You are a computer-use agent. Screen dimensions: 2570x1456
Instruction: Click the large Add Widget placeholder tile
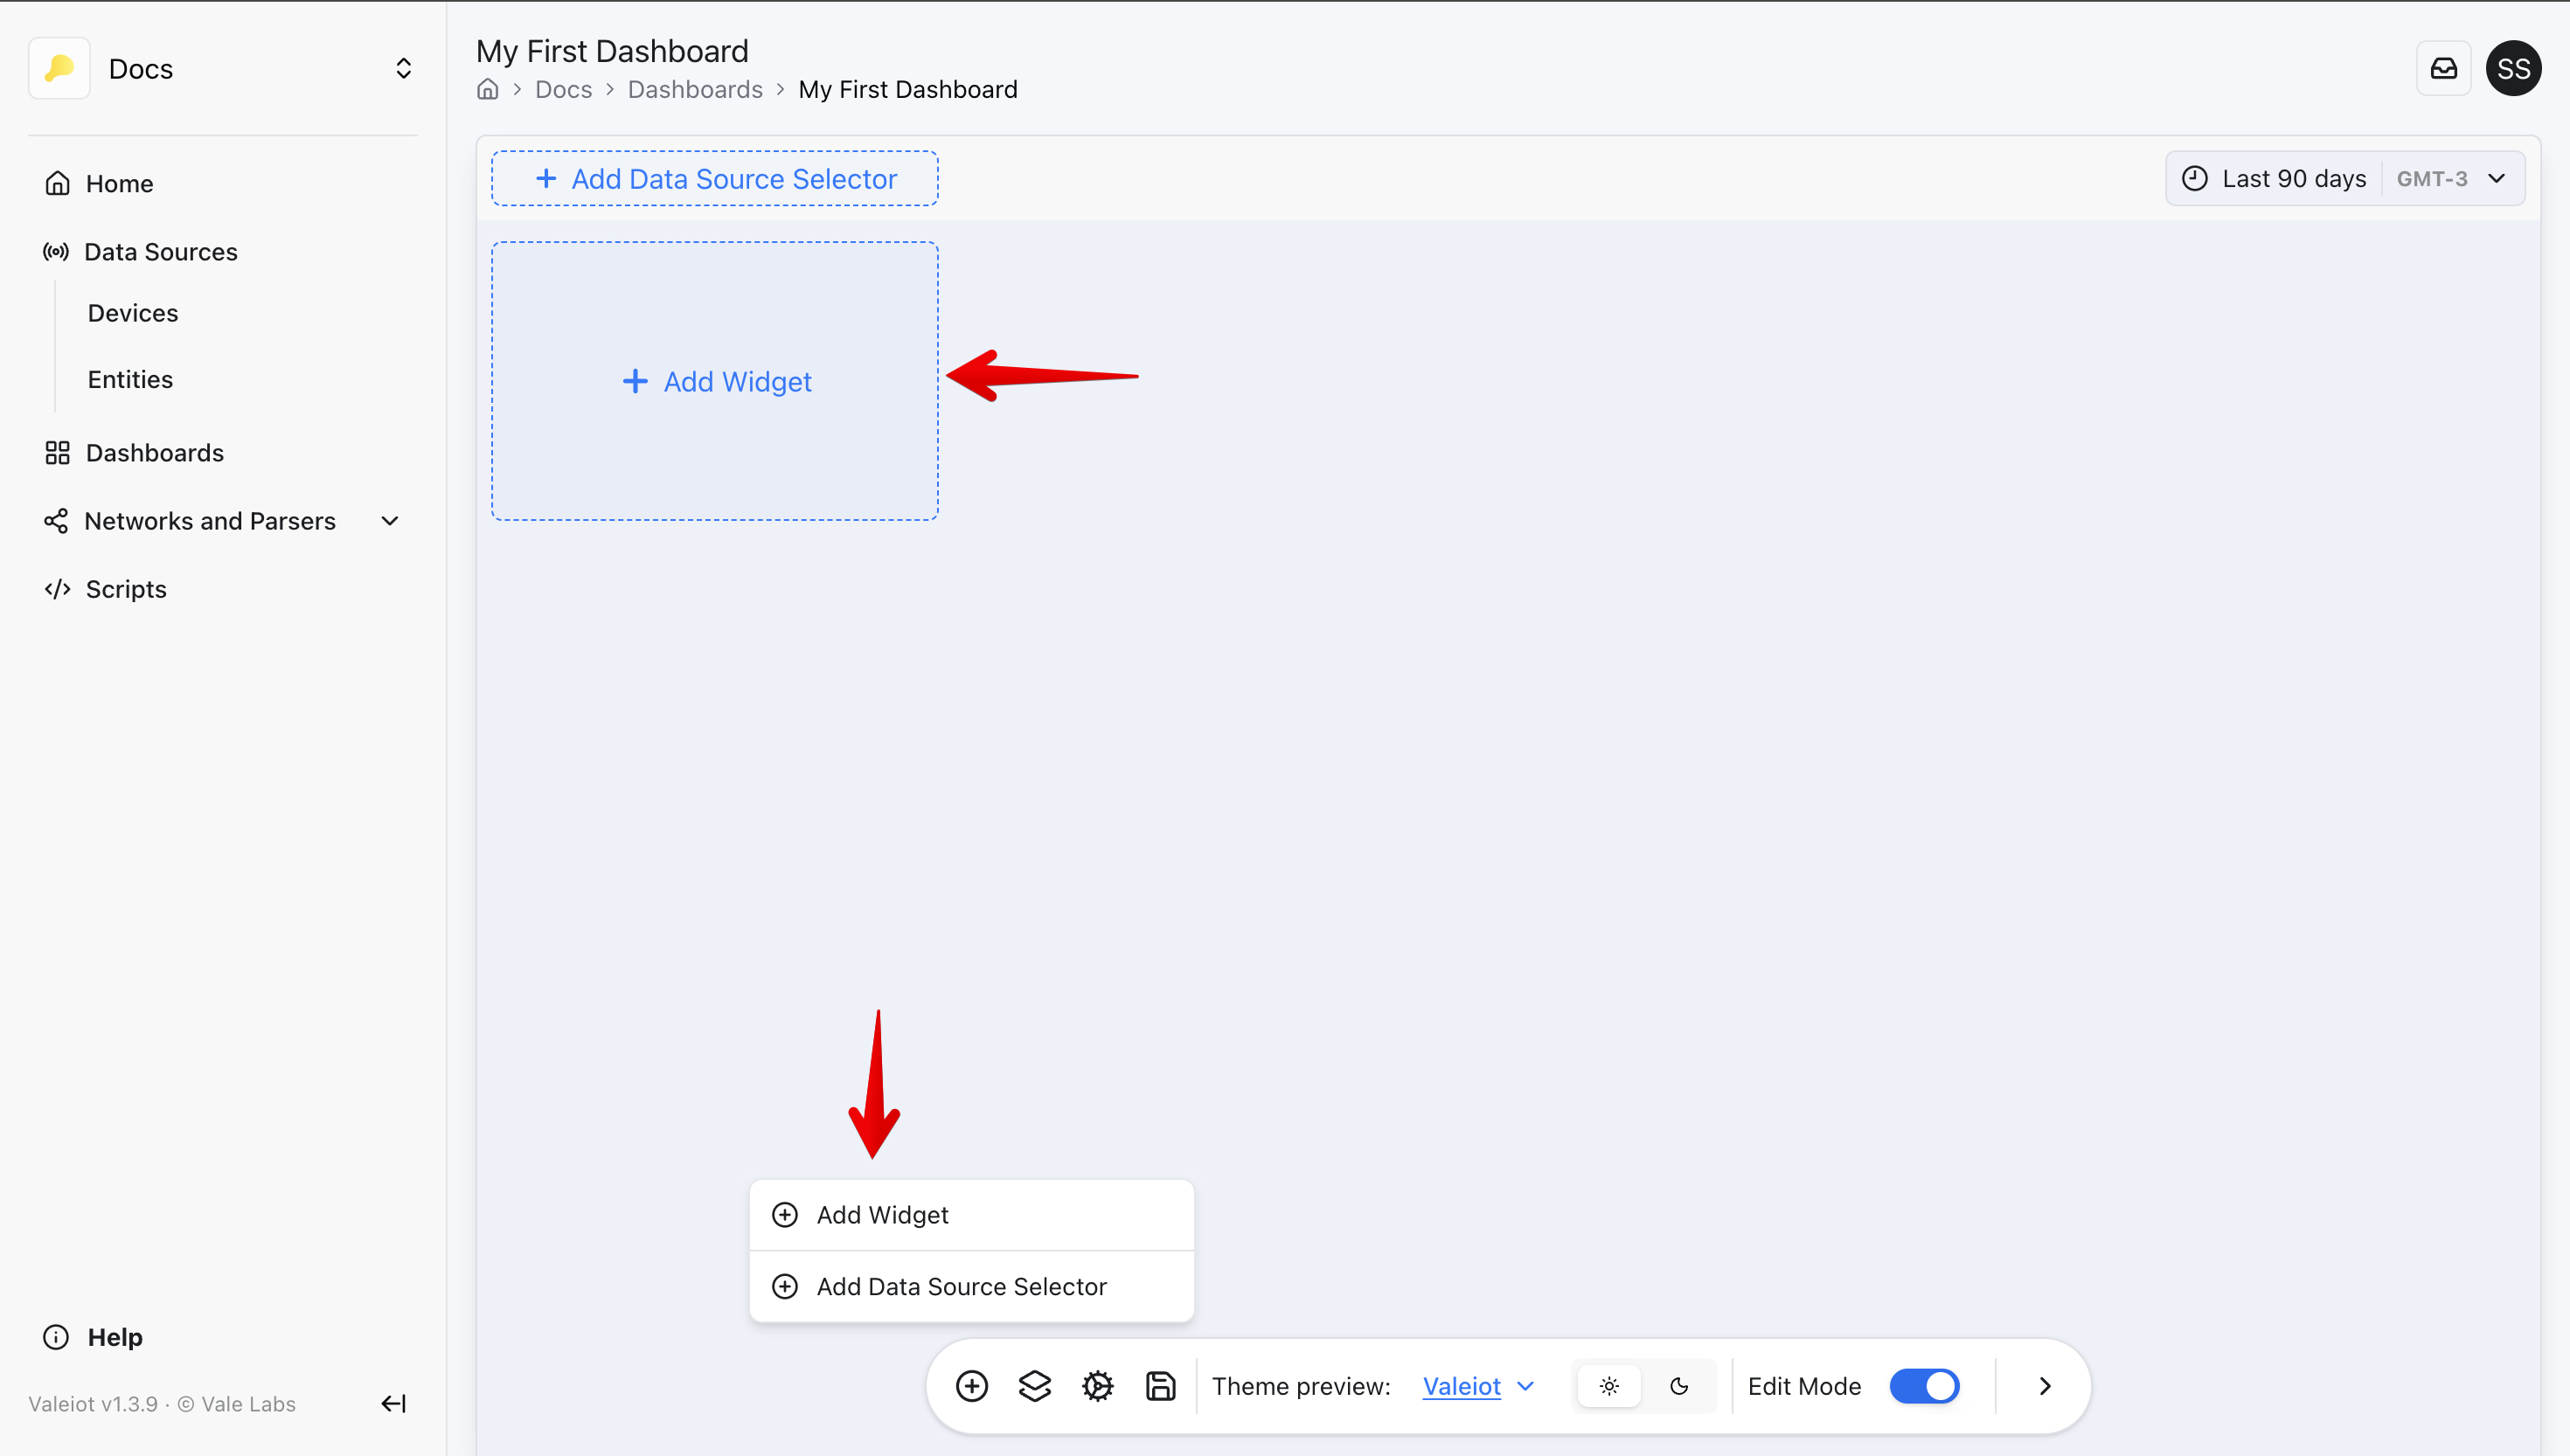tap(714, 381)
